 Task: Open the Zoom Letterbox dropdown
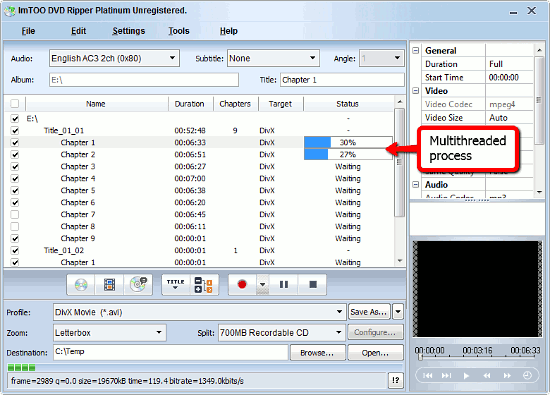109,333
